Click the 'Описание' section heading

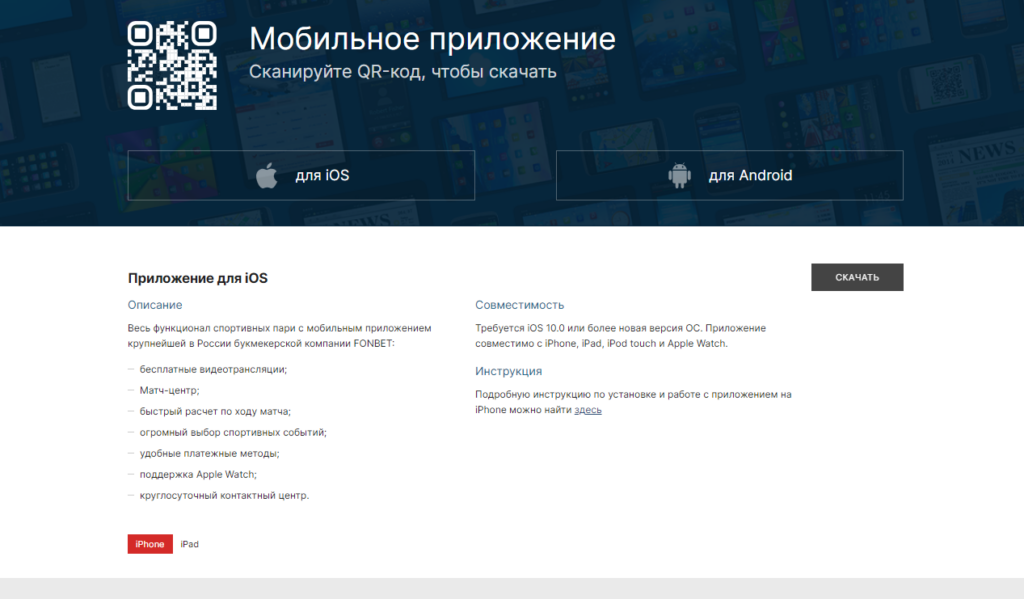(x=155, y=305)
